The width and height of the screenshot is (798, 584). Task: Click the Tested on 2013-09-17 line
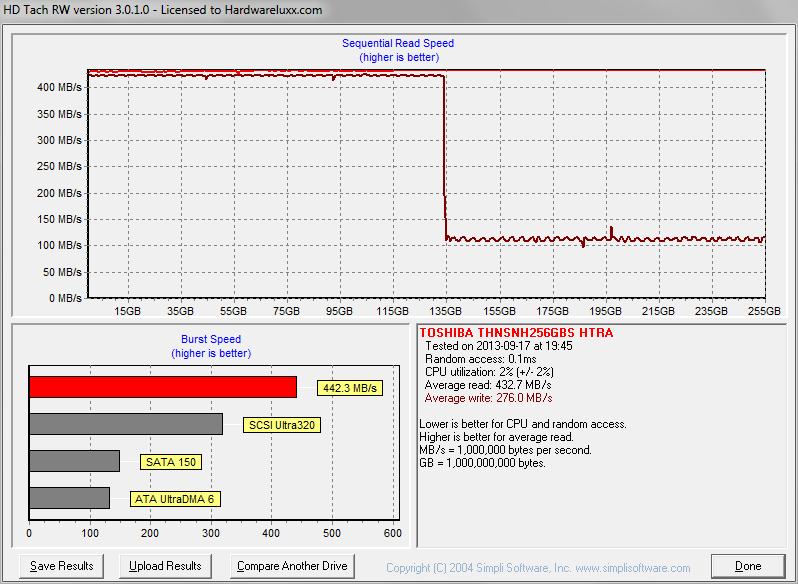coord(499,346)
